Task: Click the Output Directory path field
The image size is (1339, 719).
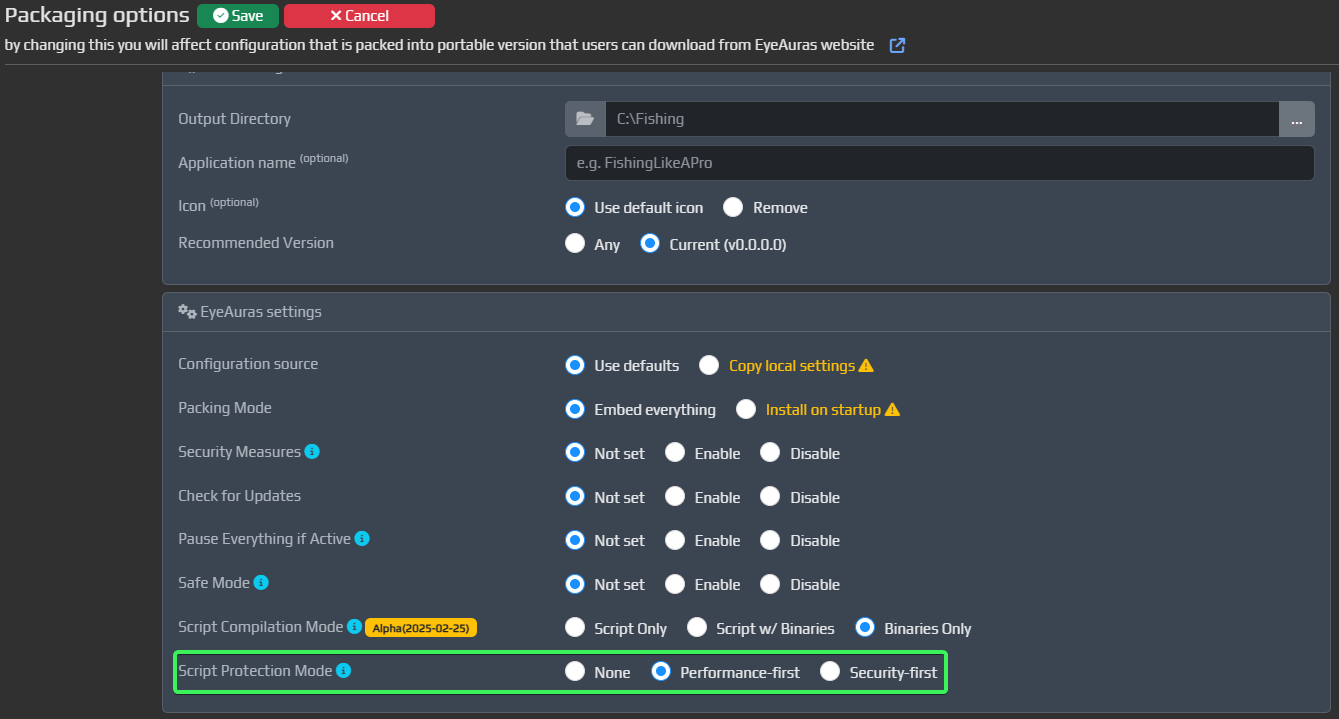Action: point(942,119)
